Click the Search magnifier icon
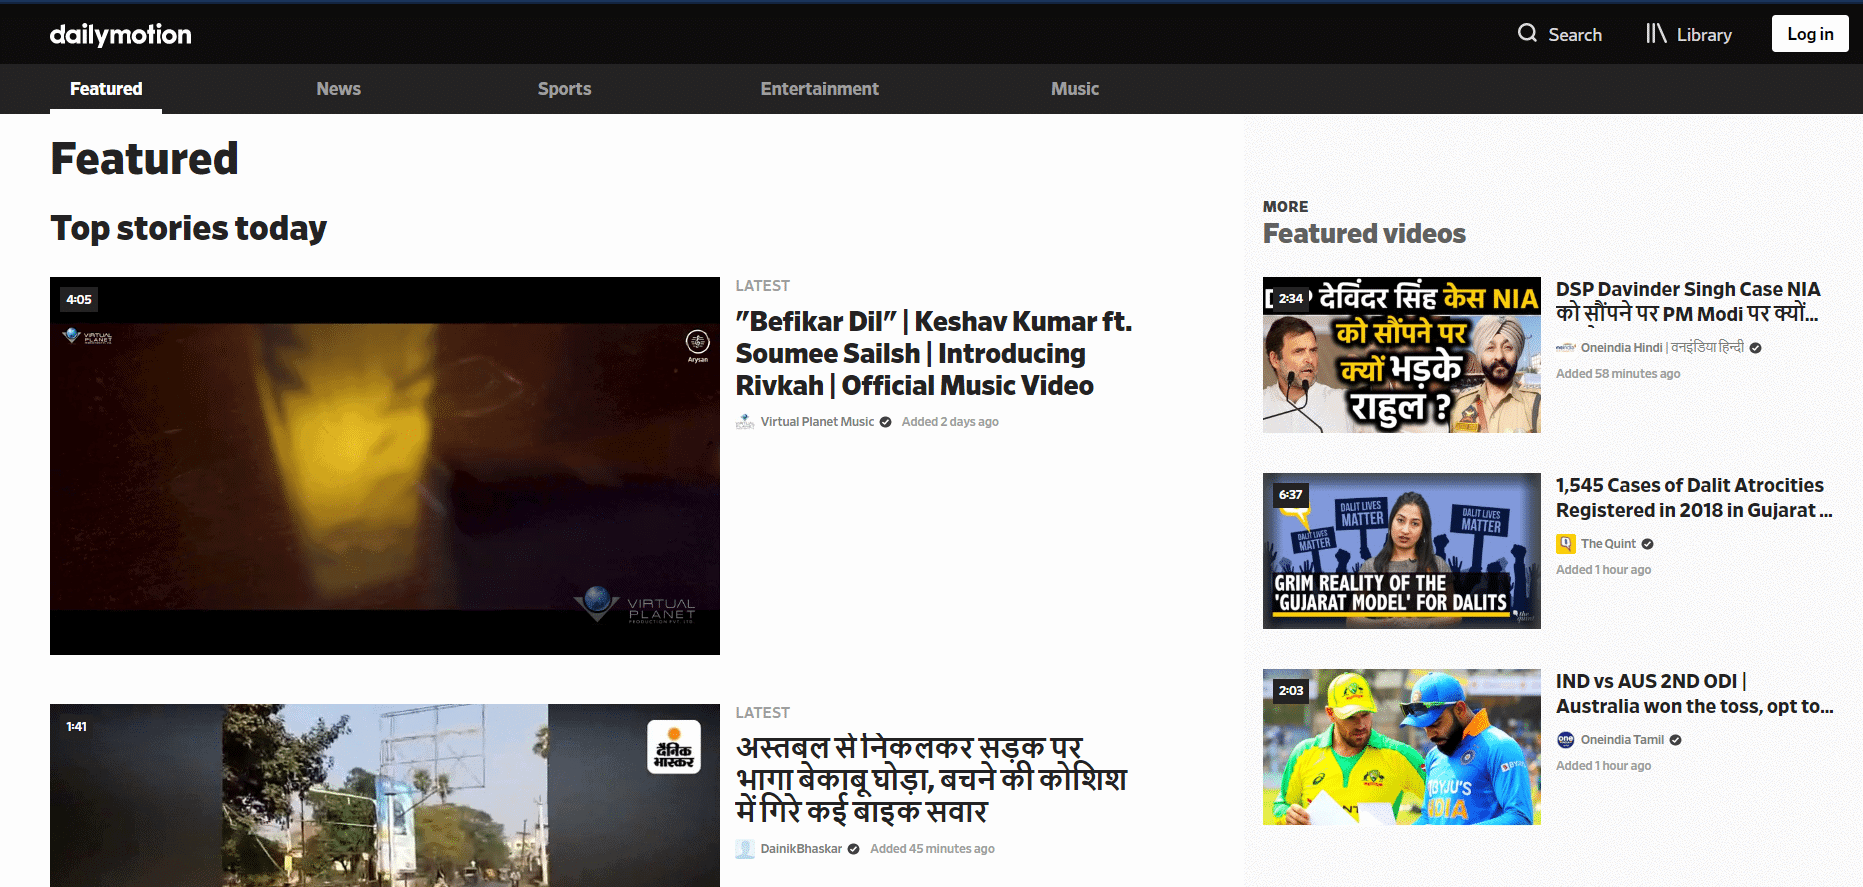 1527,33
